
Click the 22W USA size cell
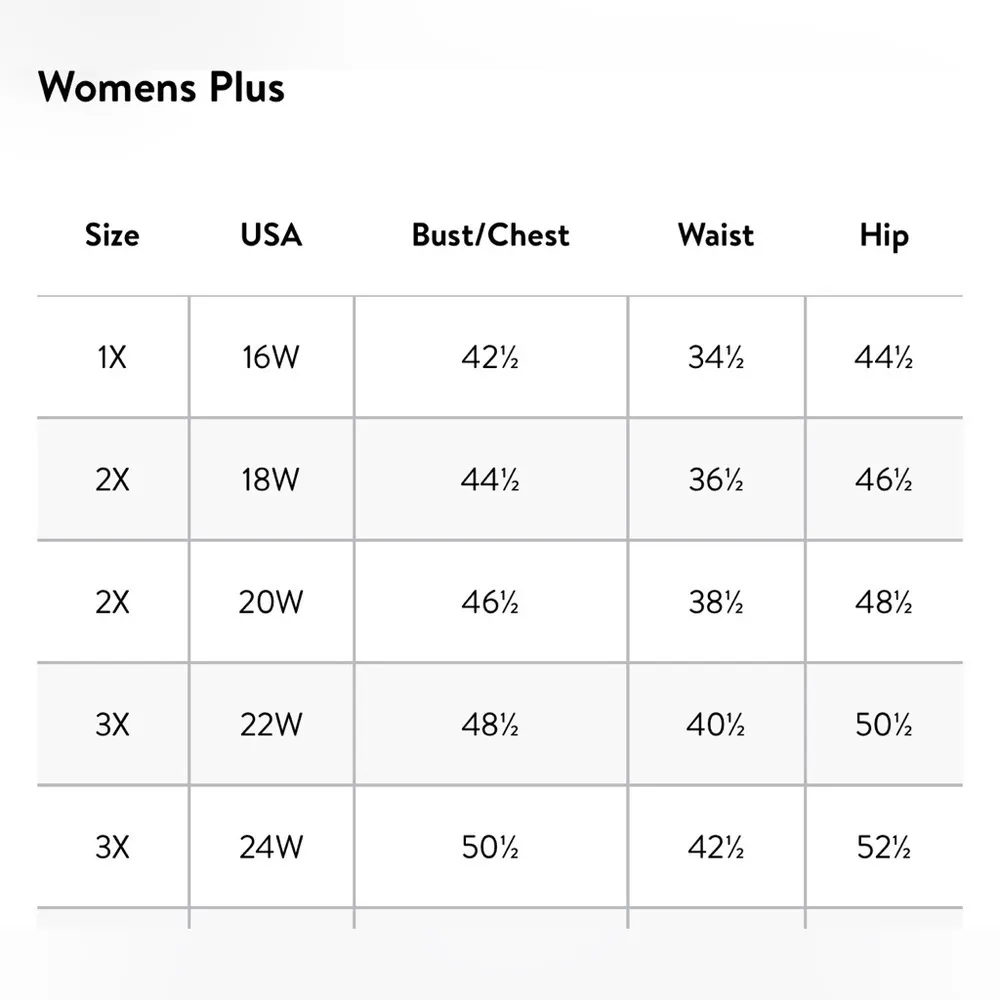(271, 725)
